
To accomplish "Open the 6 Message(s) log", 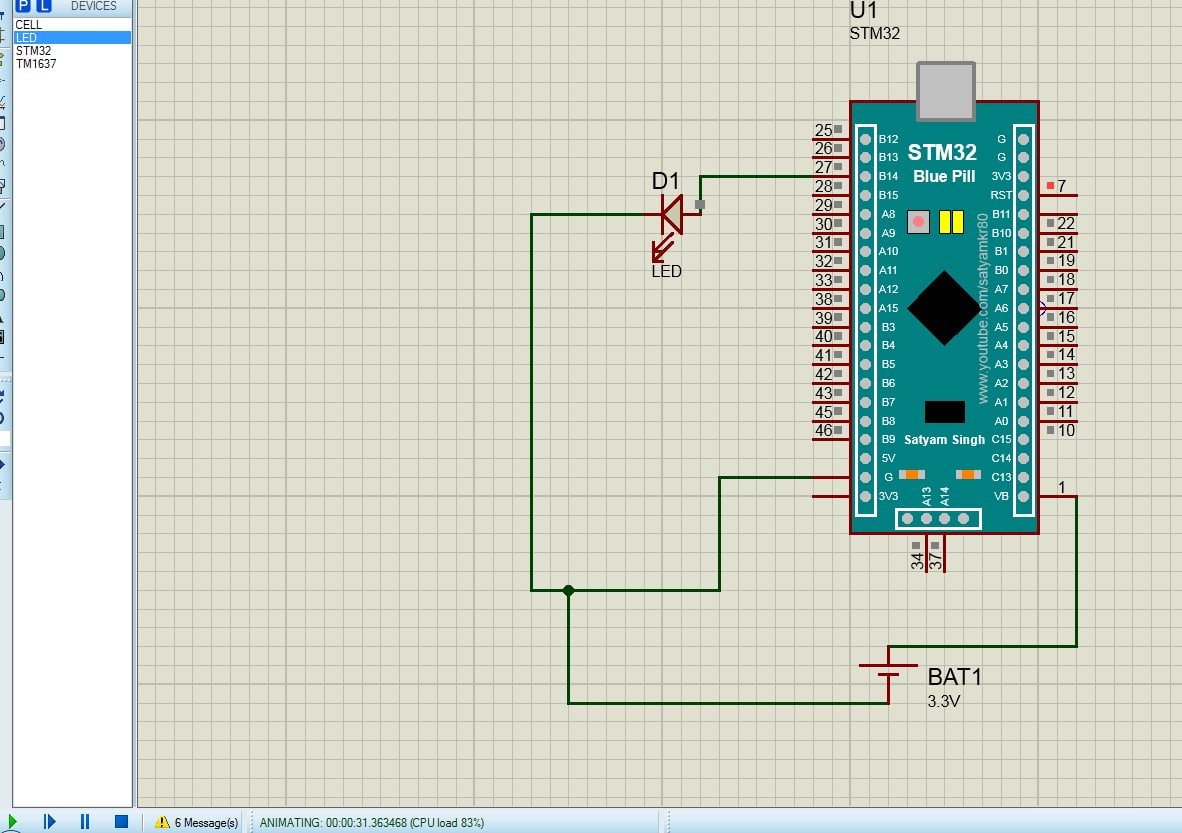I will point(197,822).
